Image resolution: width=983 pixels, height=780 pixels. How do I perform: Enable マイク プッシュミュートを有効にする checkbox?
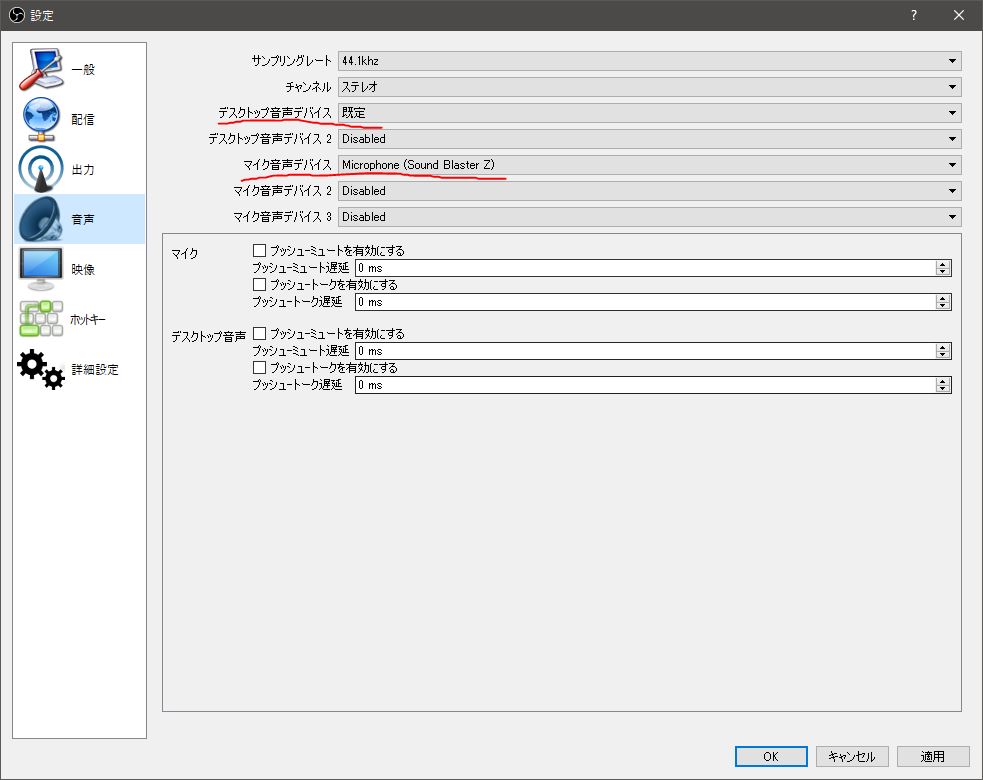259,250
